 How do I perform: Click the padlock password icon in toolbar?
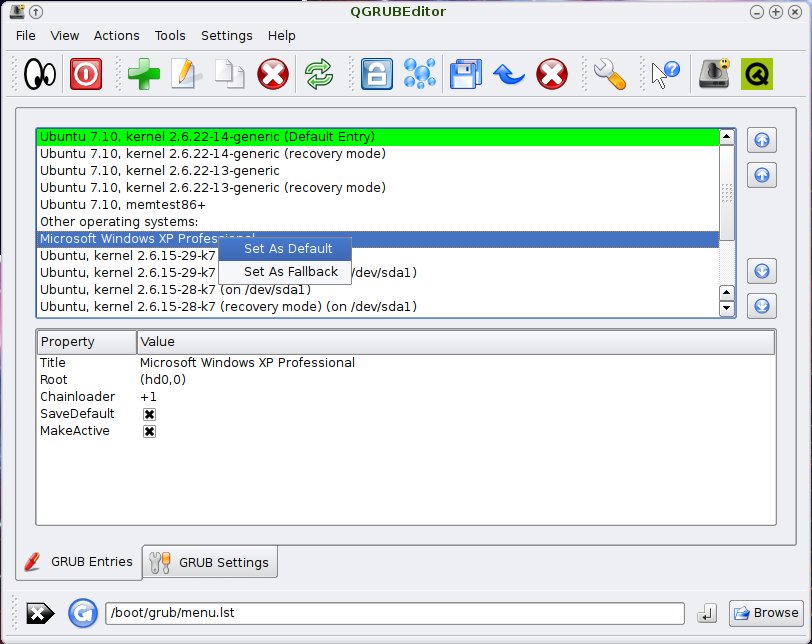click(376, 75)
